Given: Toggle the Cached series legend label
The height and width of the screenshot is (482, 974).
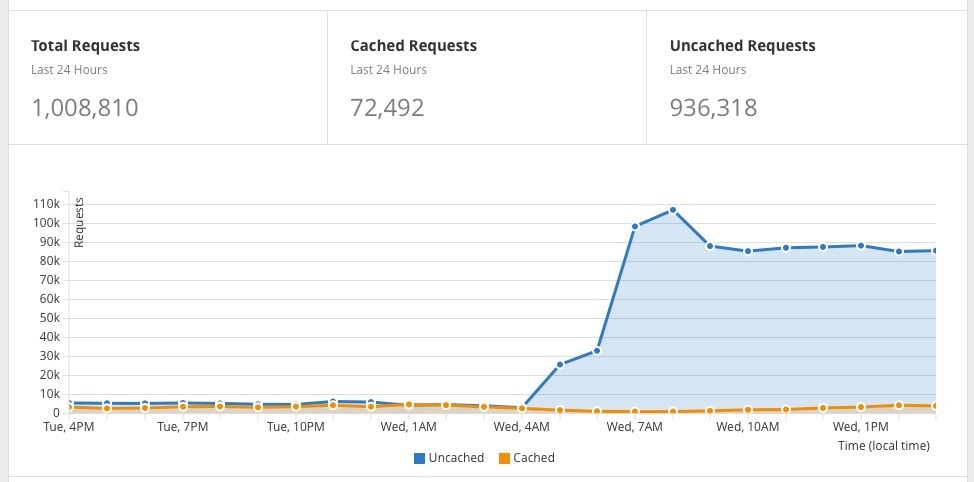Looking at the screenshot, I should click(x=533, y=458).
